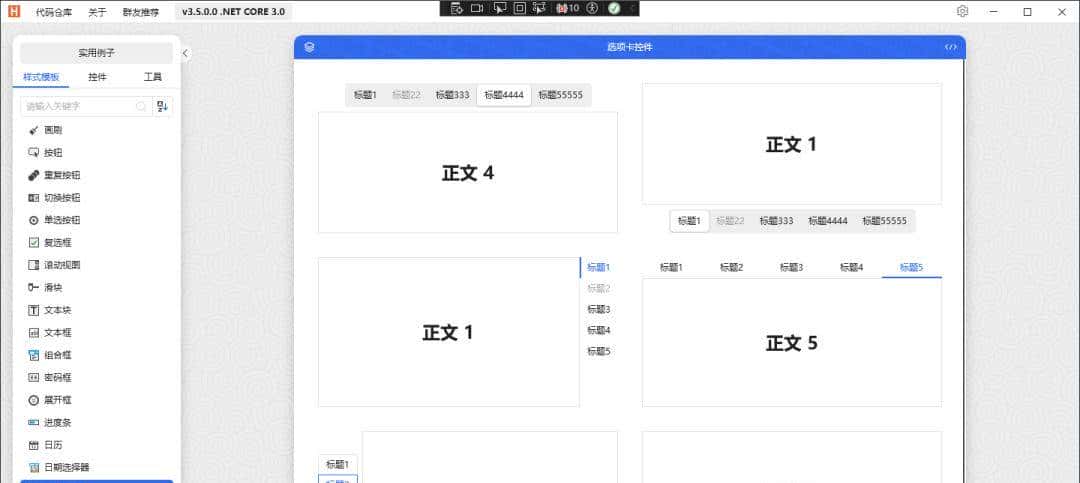1080x483 pixels.
Task: Click the 实用例子 button
Action: (96, 53)
